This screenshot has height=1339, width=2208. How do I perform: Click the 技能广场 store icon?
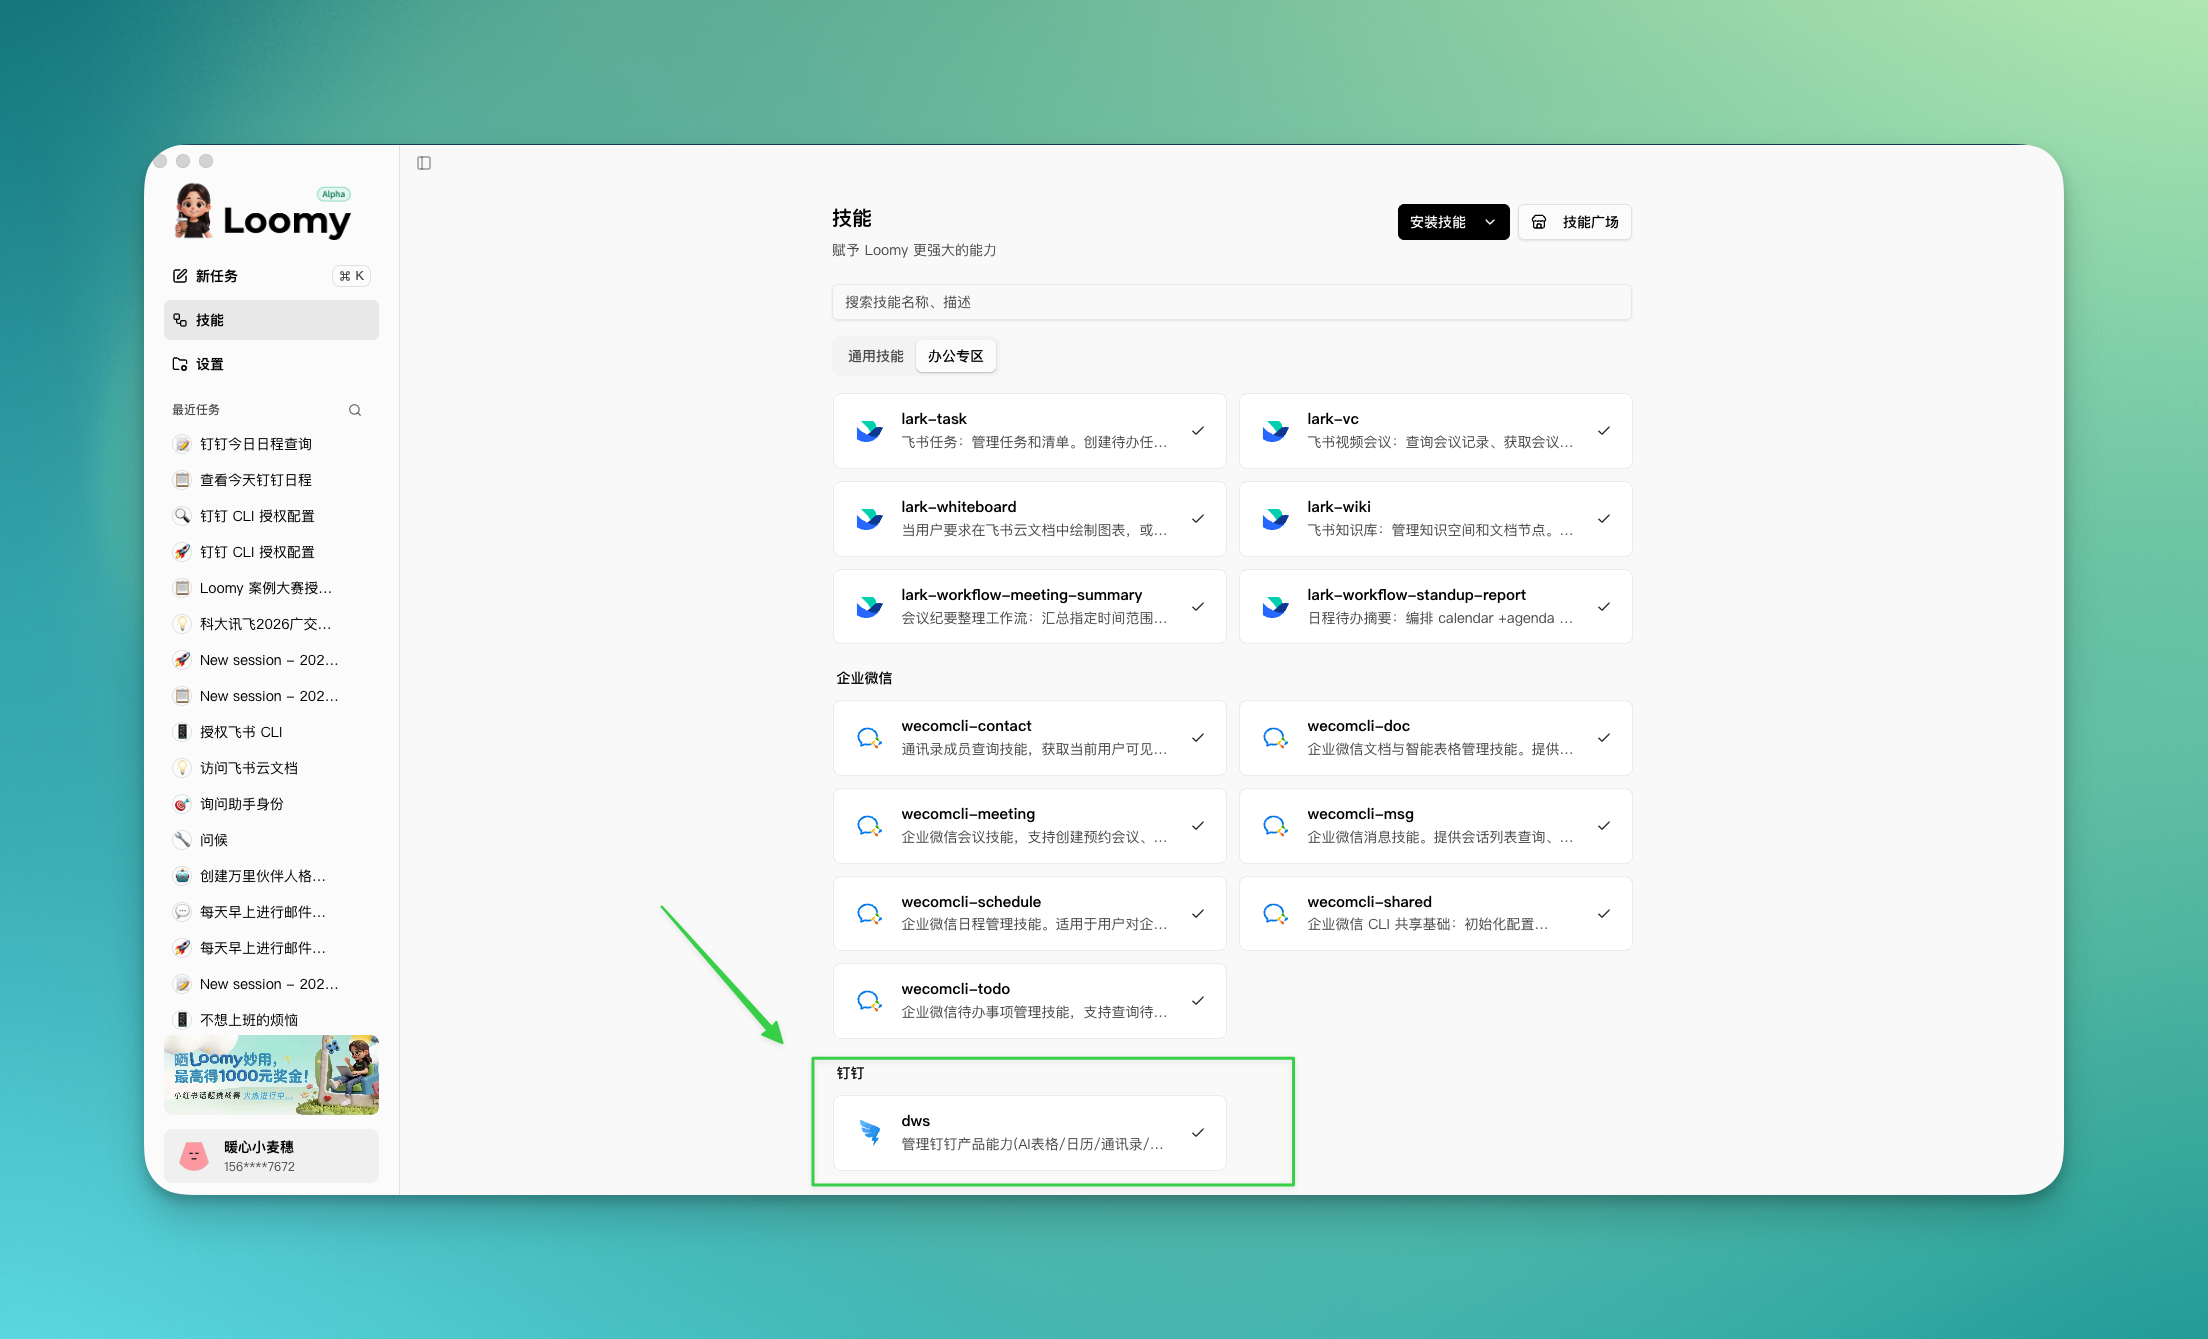pyautogui.click(x=1539, y=222)
